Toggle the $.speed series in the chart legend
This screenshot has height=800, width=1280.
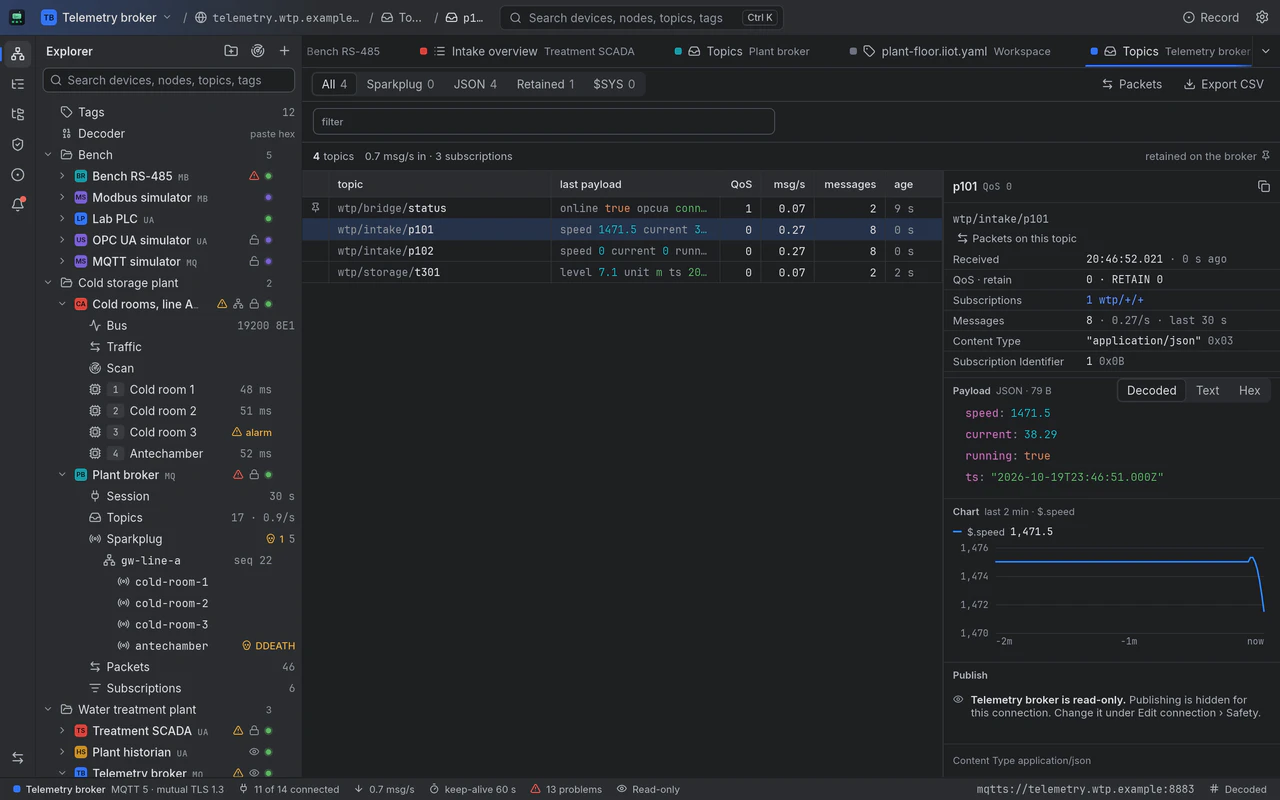1003,532
